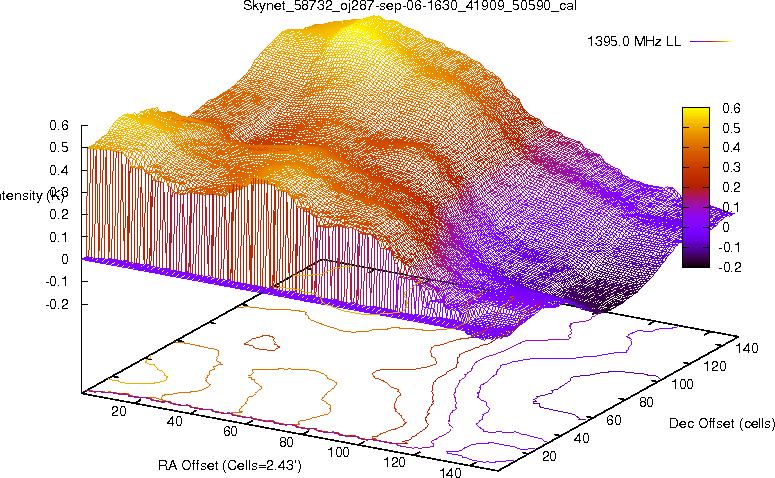Select the legend entry 1395.0 MHz LL
This screenshot has height=478, width=775.
(634, 42)
